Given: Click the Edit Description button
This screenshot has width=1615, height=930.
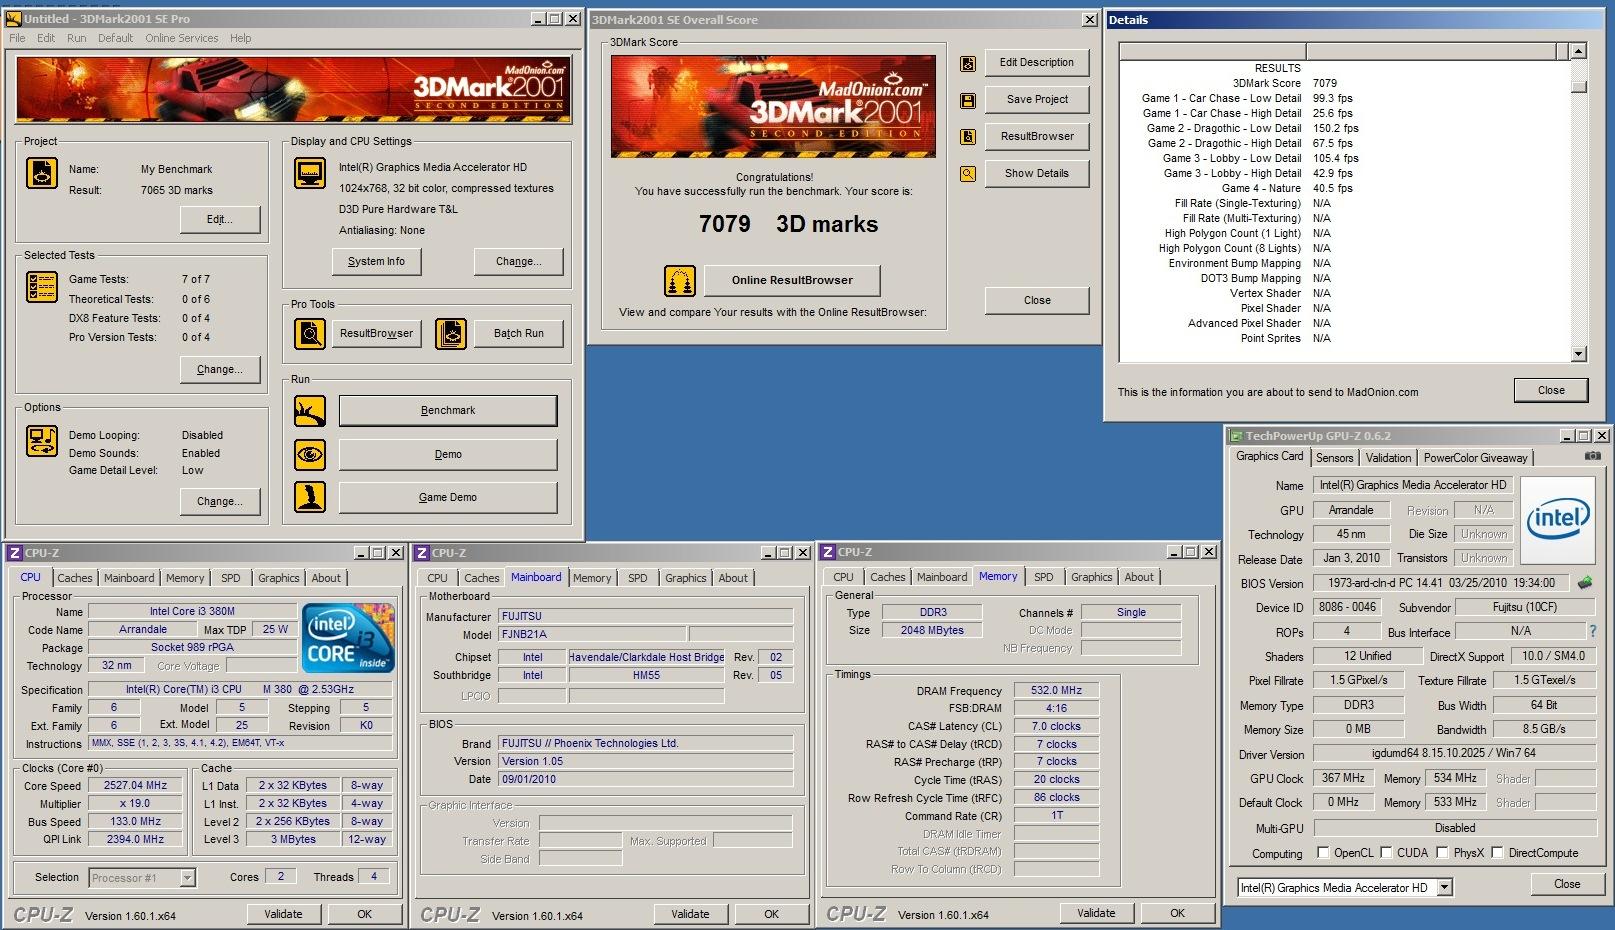Looking at the screenshot, I should click(x=1037, y=62).
